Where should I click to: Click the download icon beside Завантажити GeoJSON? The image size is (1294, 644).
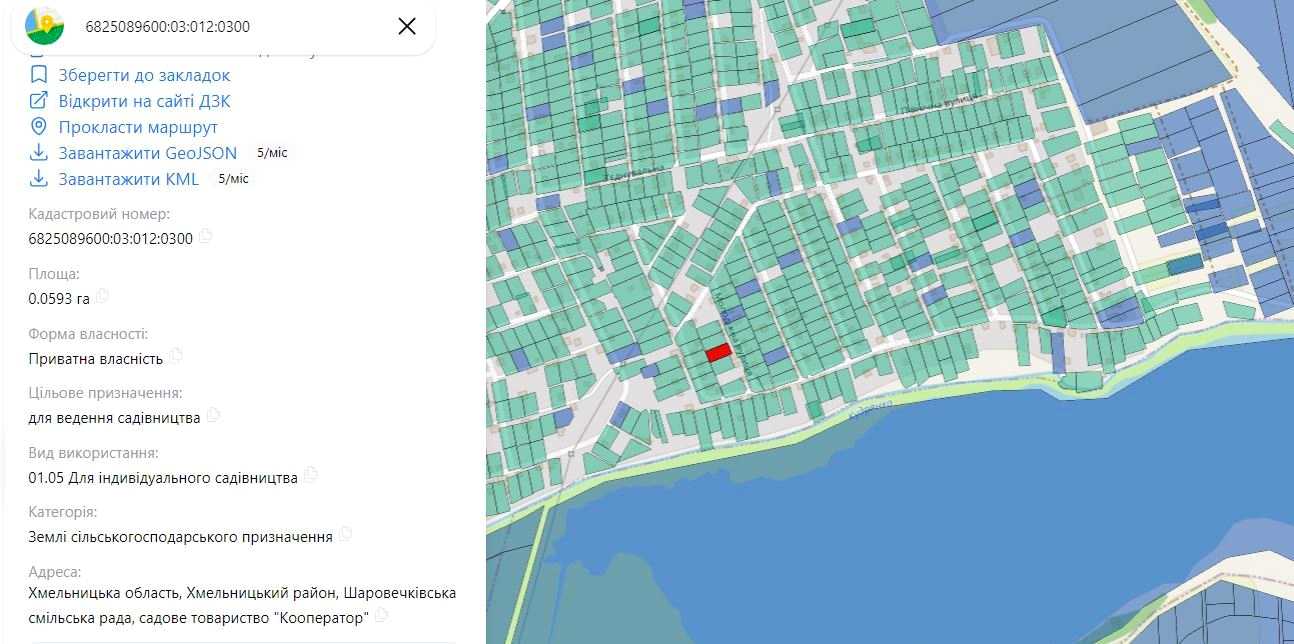(39, 153)
